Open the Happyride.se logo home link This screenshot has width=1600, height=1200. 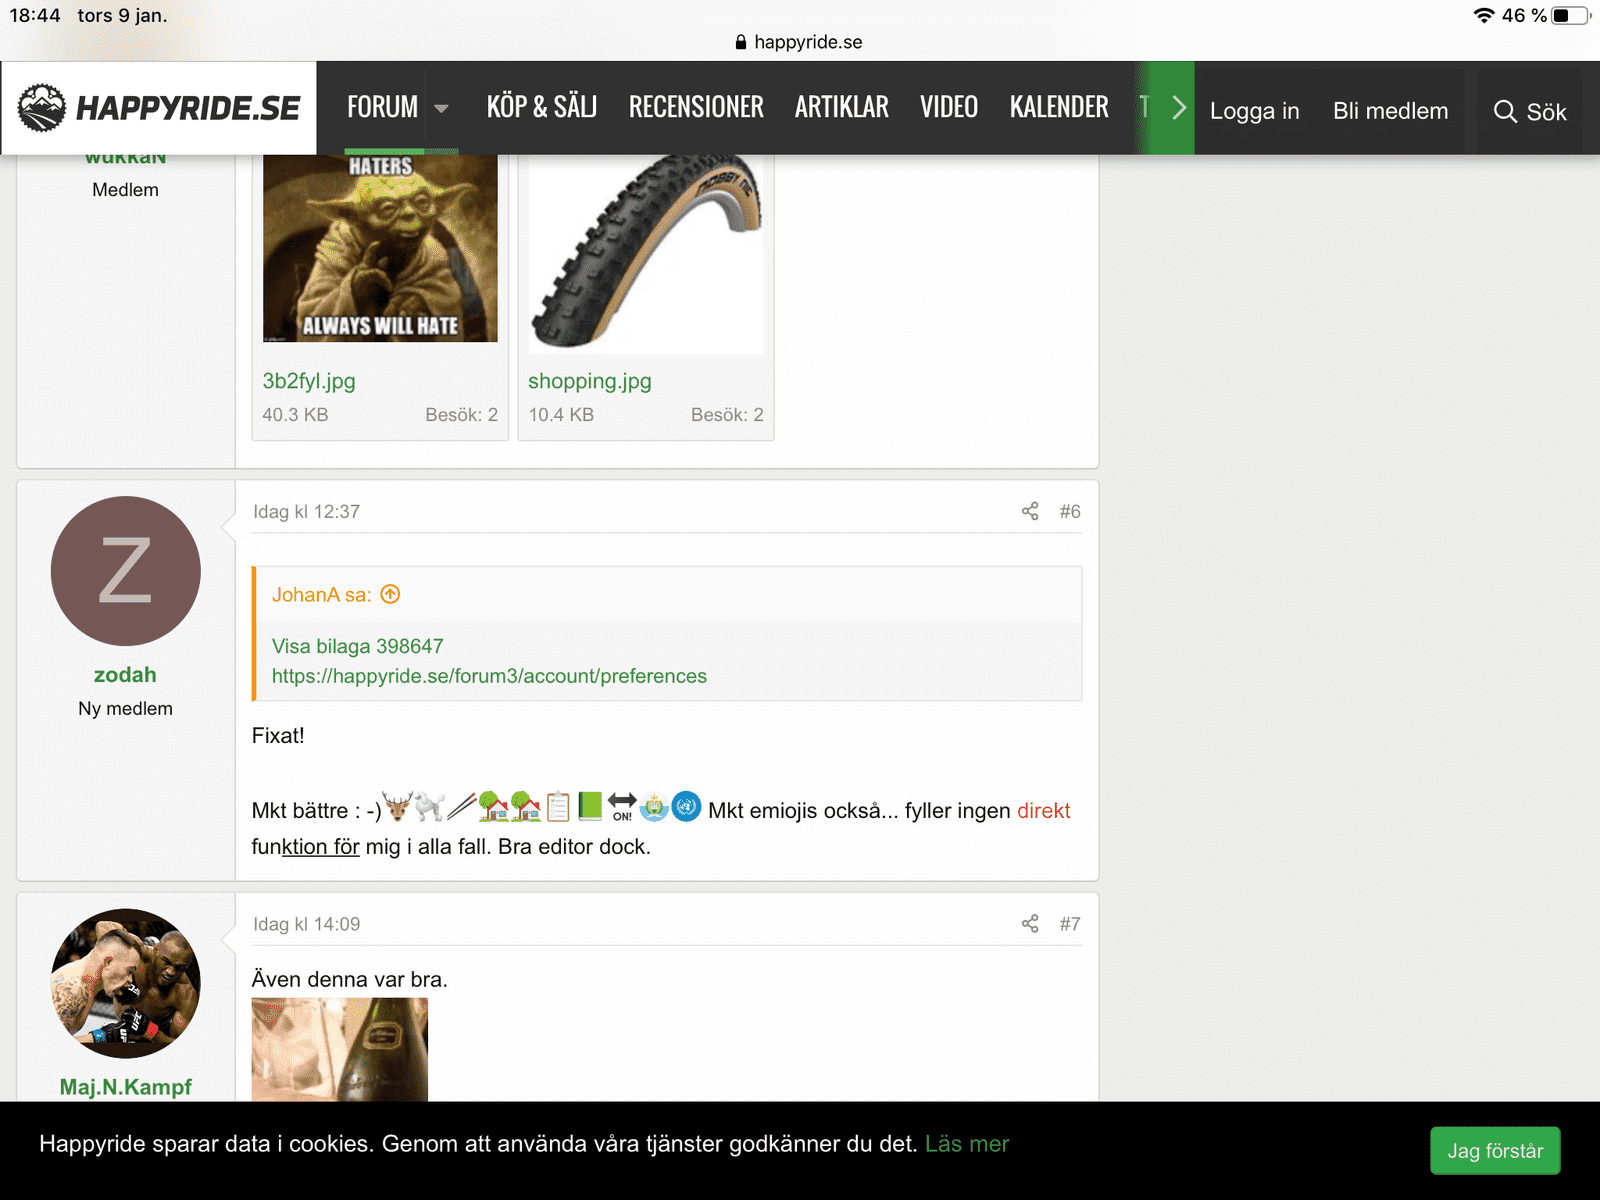pyautogui.click(x=159, y=107)
